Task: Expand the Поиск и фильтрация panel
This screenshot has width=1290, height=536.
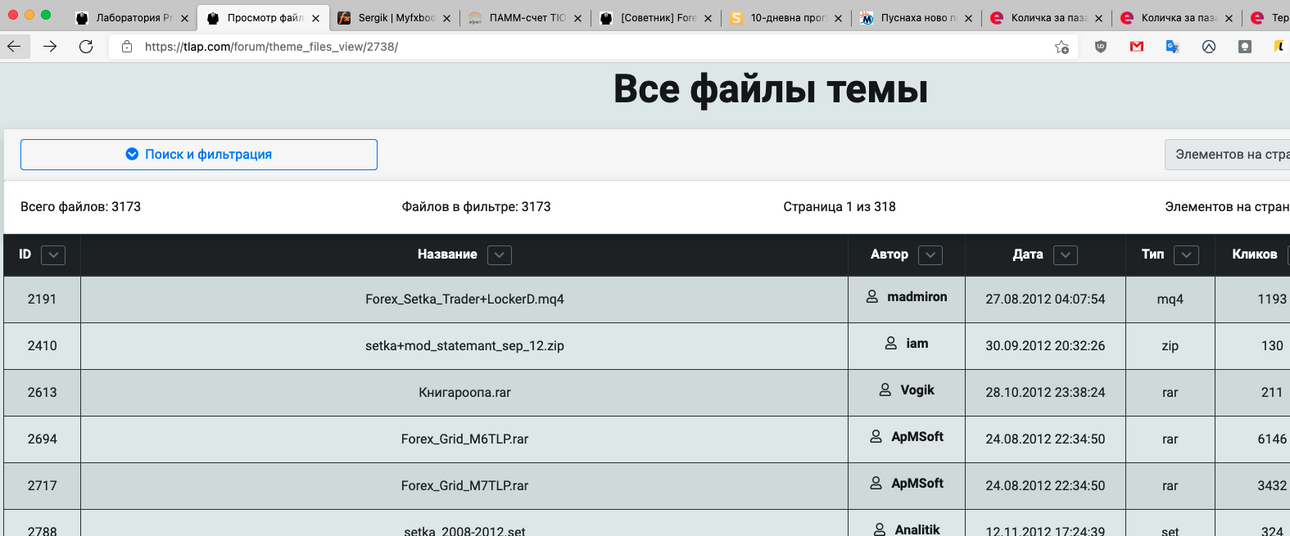Action: pos(199,154)
